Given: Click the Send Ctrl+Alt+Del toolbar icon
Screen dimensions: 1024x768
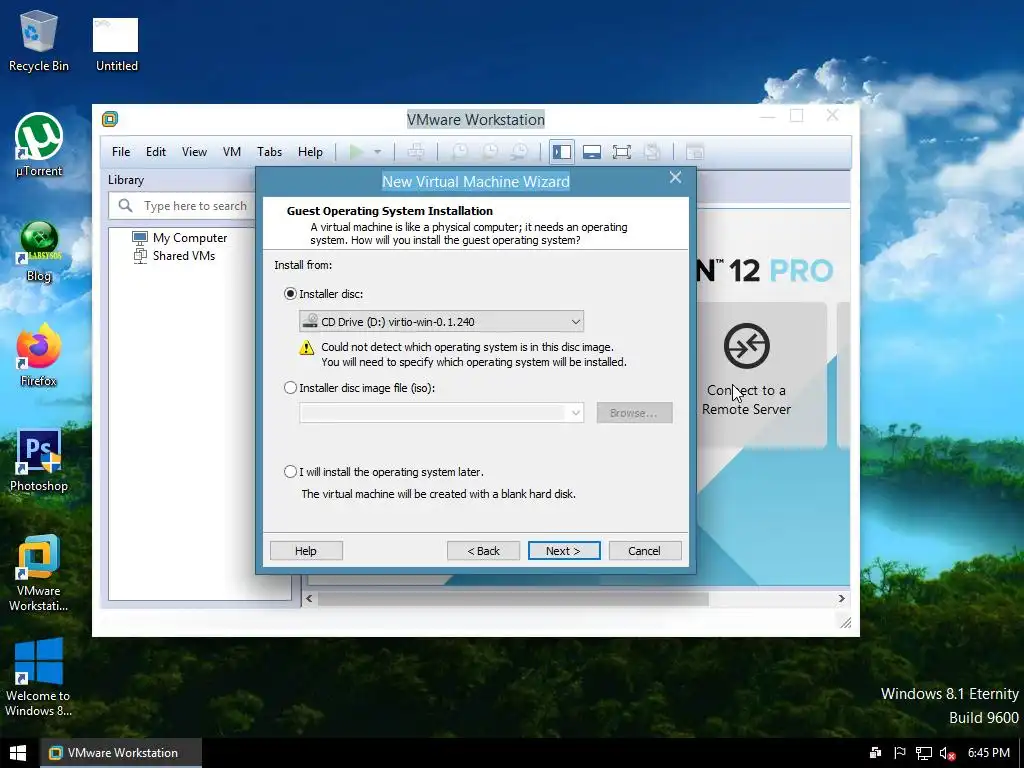Looking at the screenshot, I should click(416, 152).
